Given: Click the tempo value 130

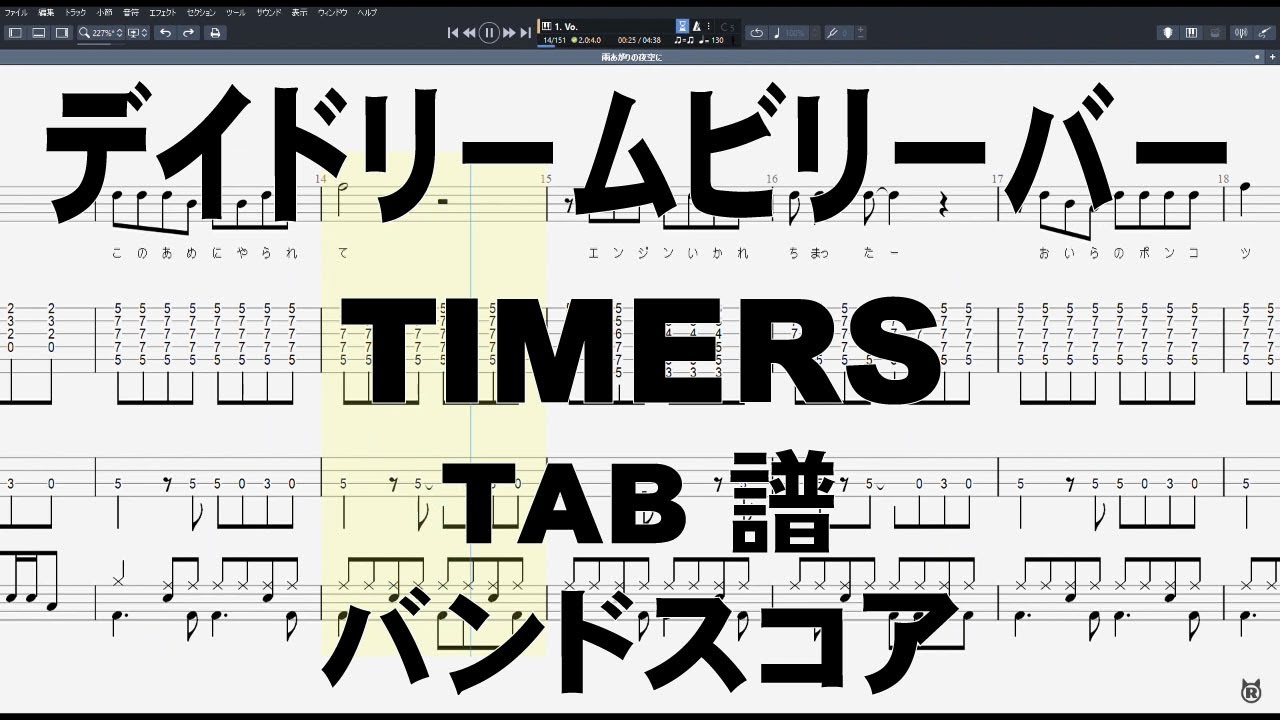Looking at the screenshot, I should click(716, 40).
